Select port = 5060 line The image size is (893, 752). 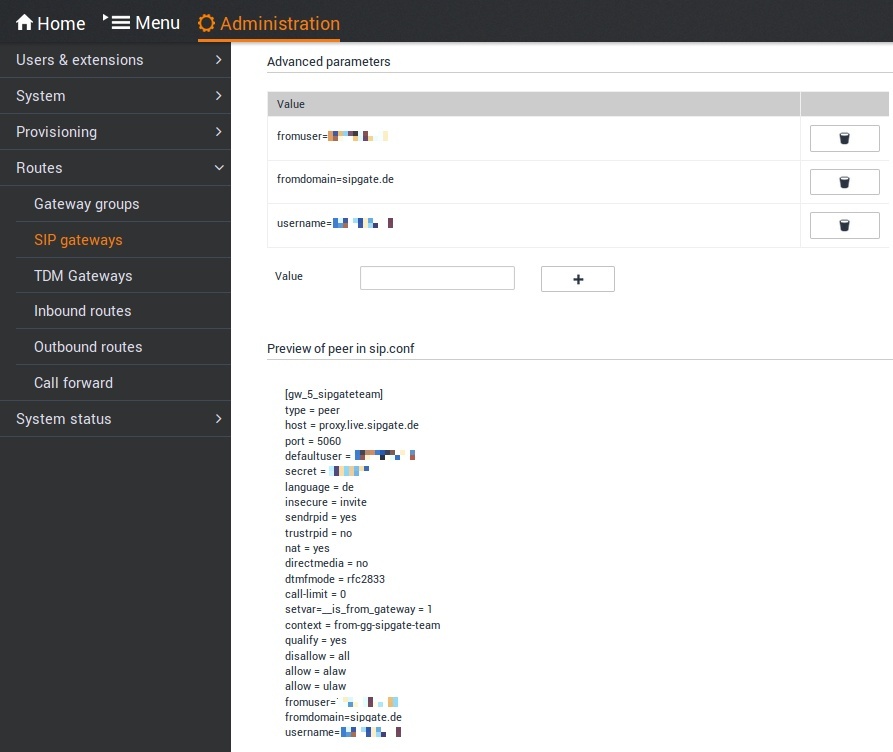313,441
